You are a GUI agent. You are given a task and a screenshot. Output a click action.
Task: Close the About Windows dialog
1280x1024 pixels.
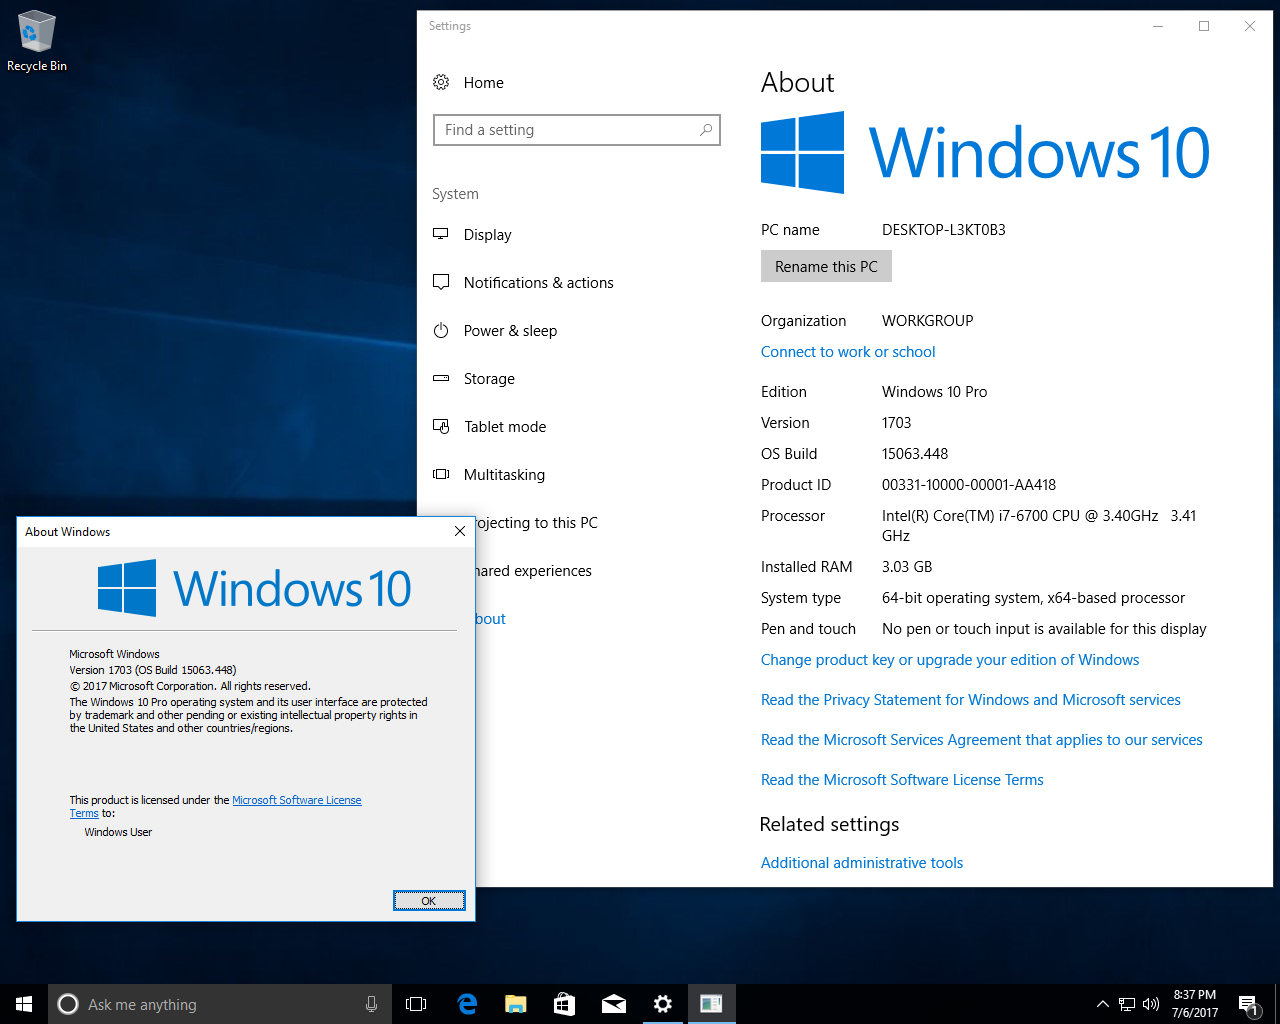(460, 531)
